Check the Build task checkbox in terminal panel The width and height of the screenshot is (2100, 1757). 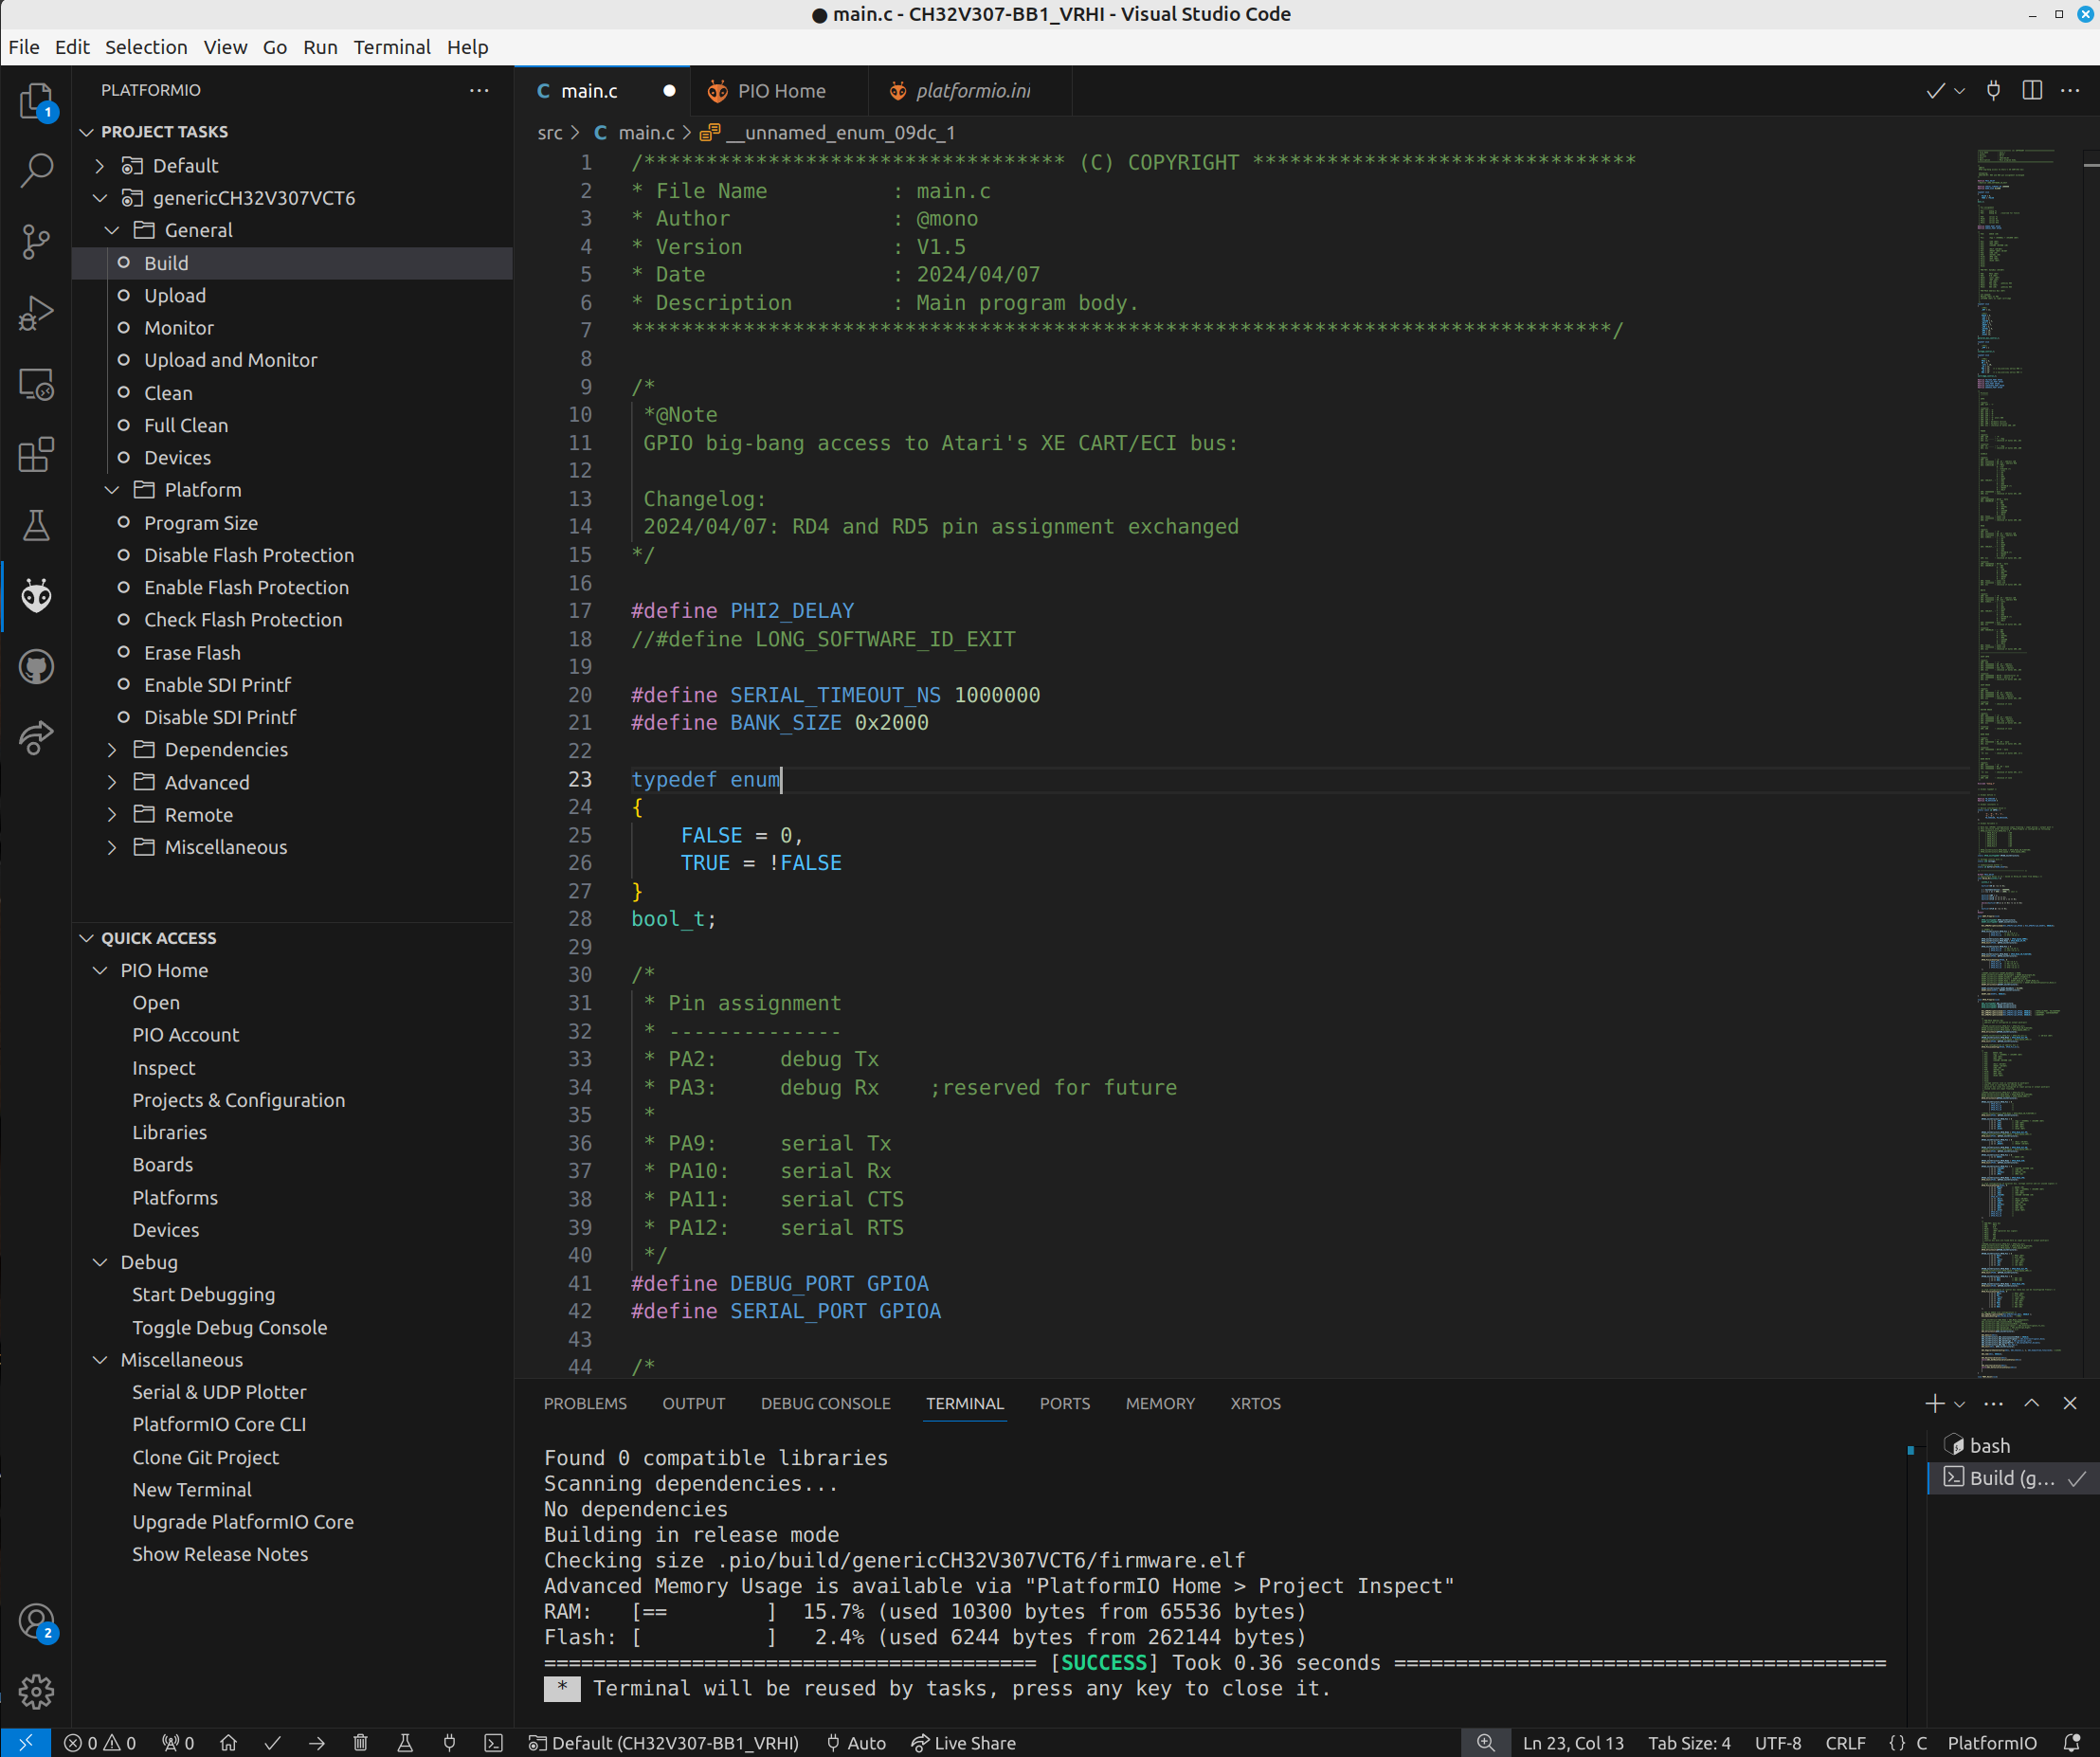2075,1478
